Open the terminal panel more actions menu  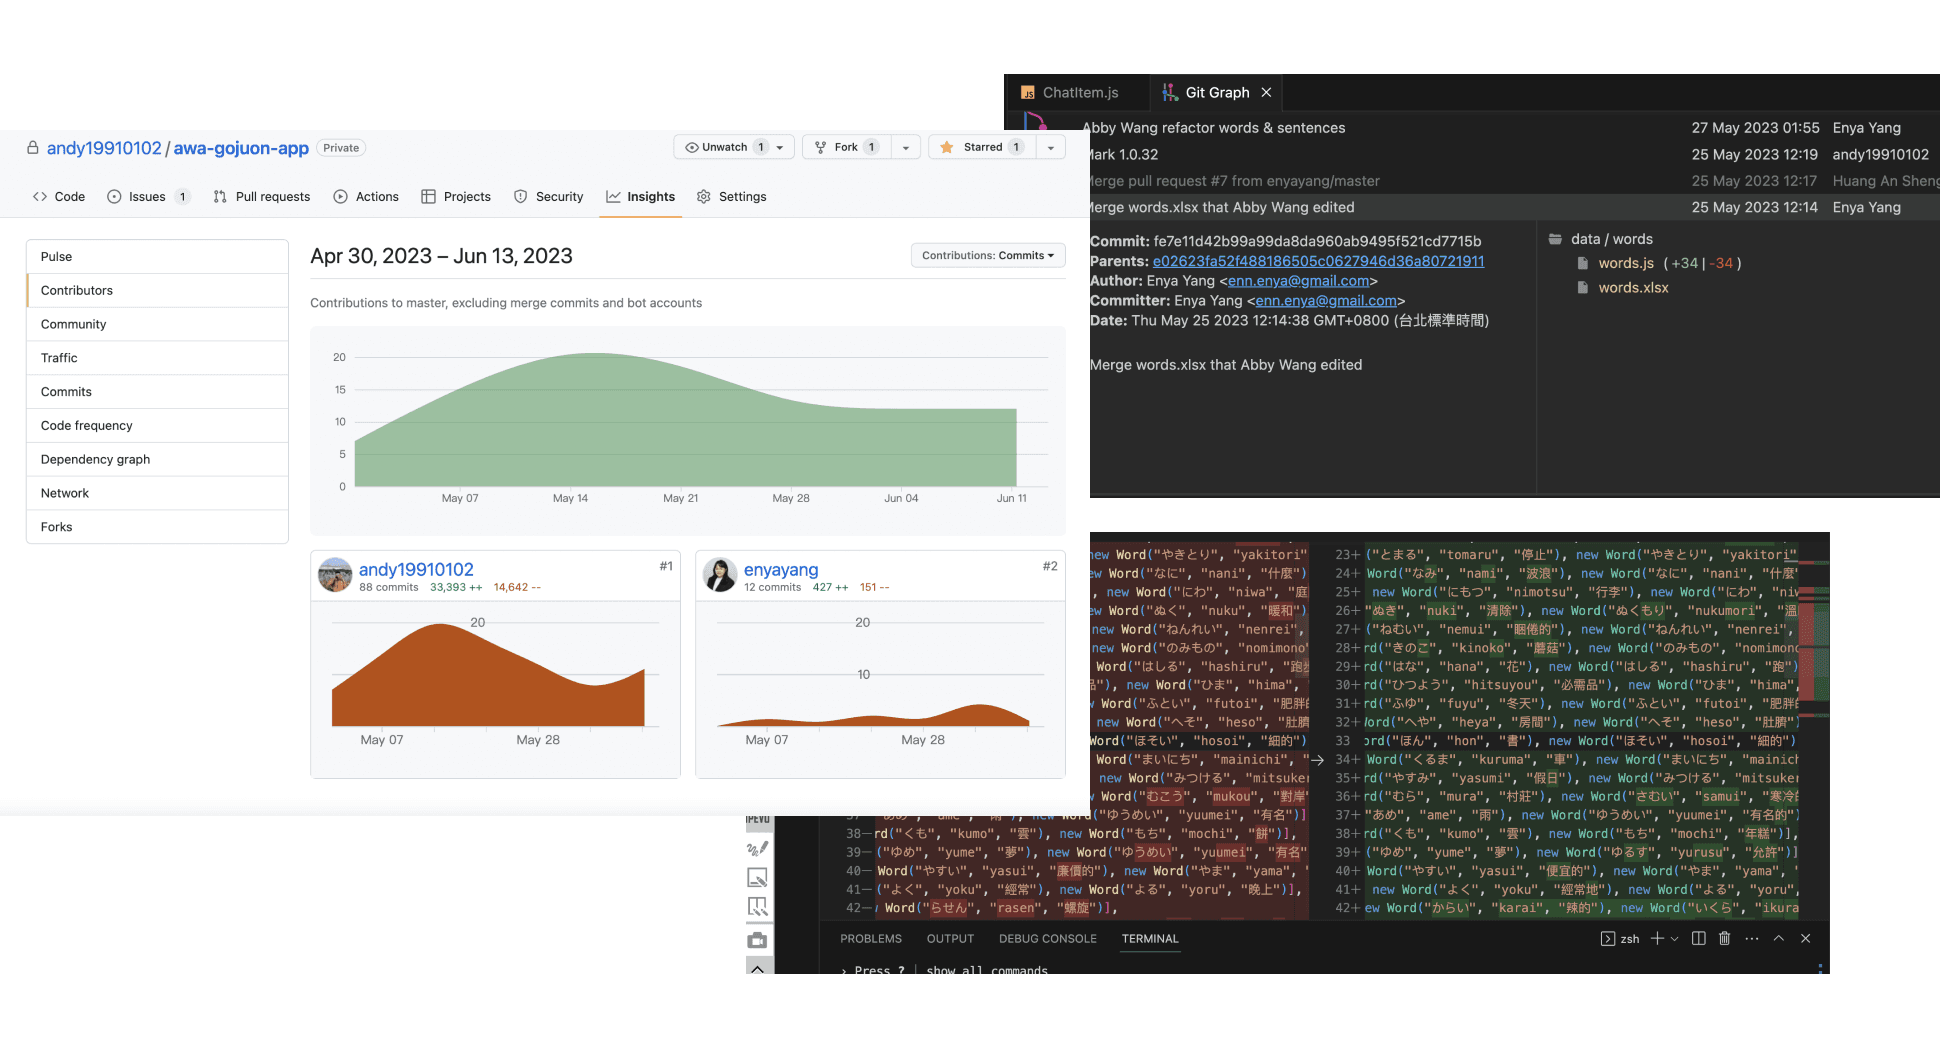tap(1752, 938)
